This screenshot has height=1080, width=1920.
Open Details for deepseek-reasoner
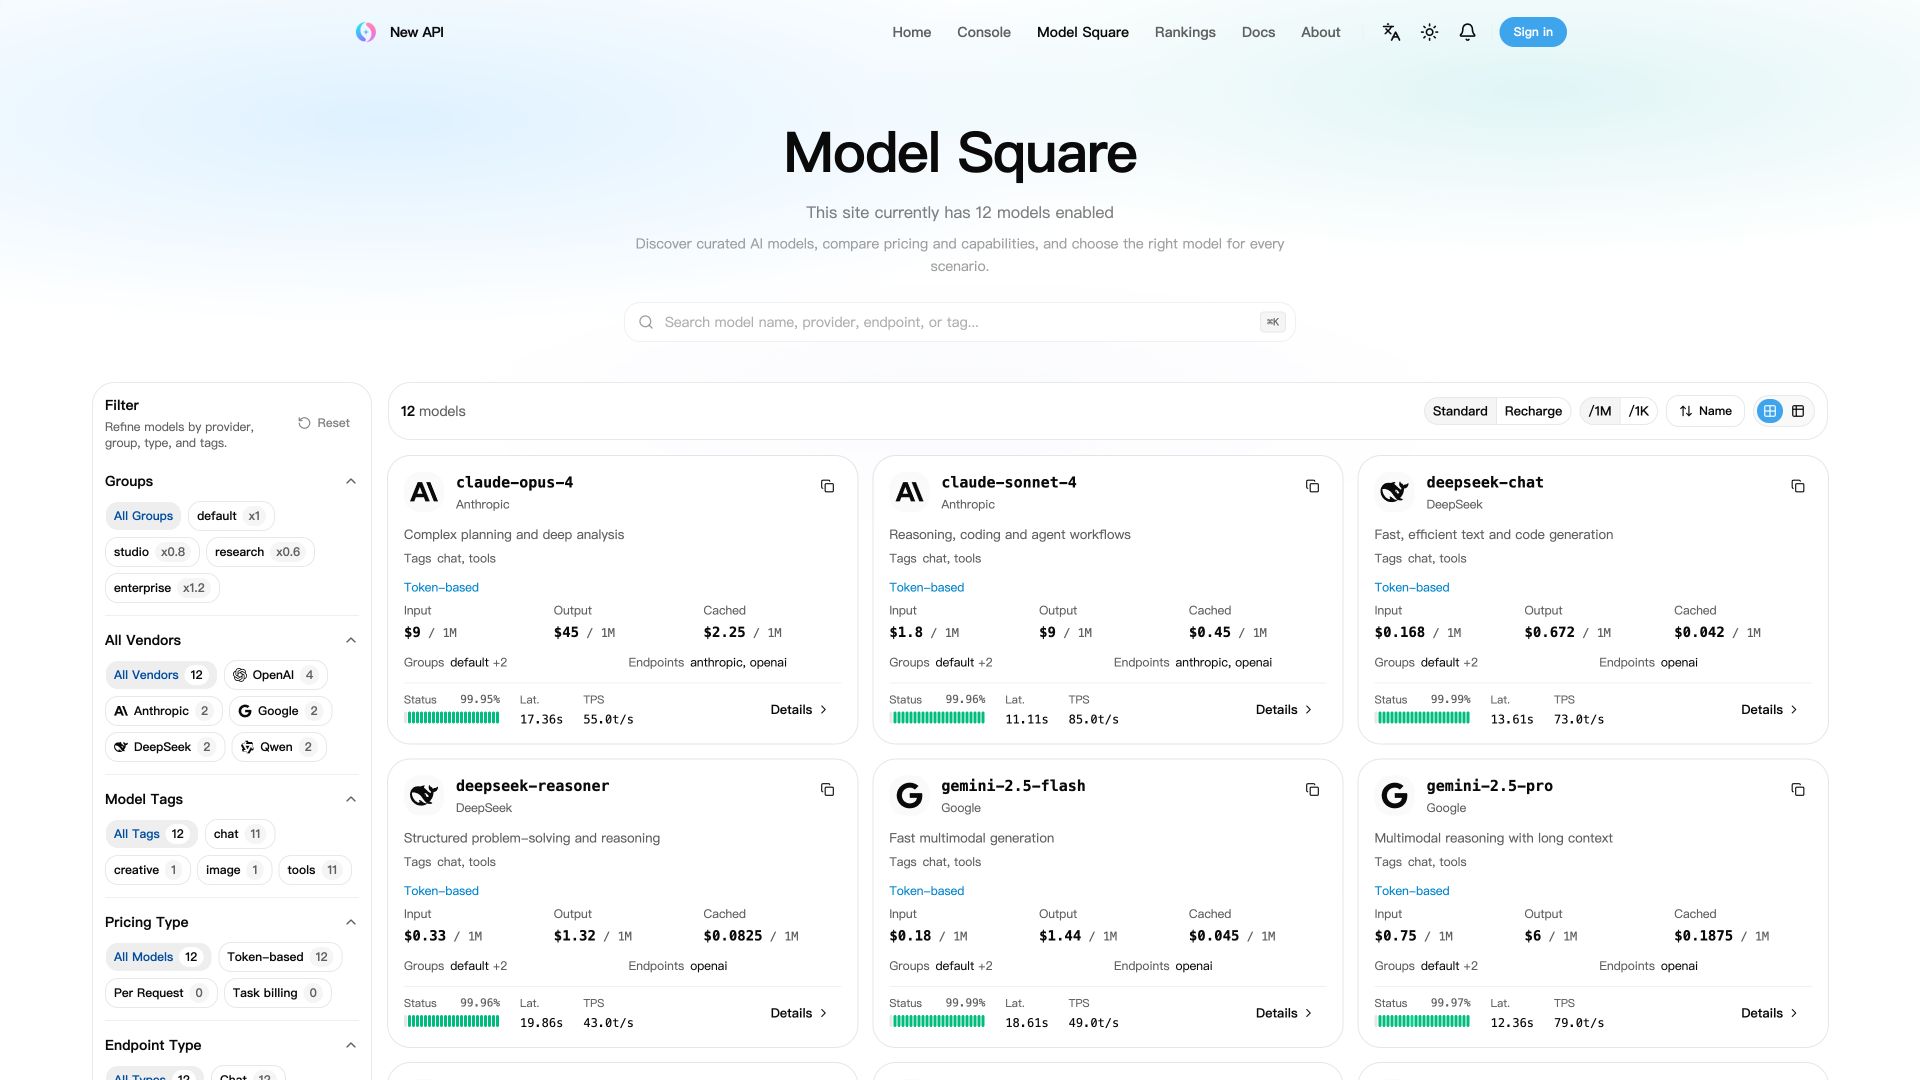click(799, 1014)
